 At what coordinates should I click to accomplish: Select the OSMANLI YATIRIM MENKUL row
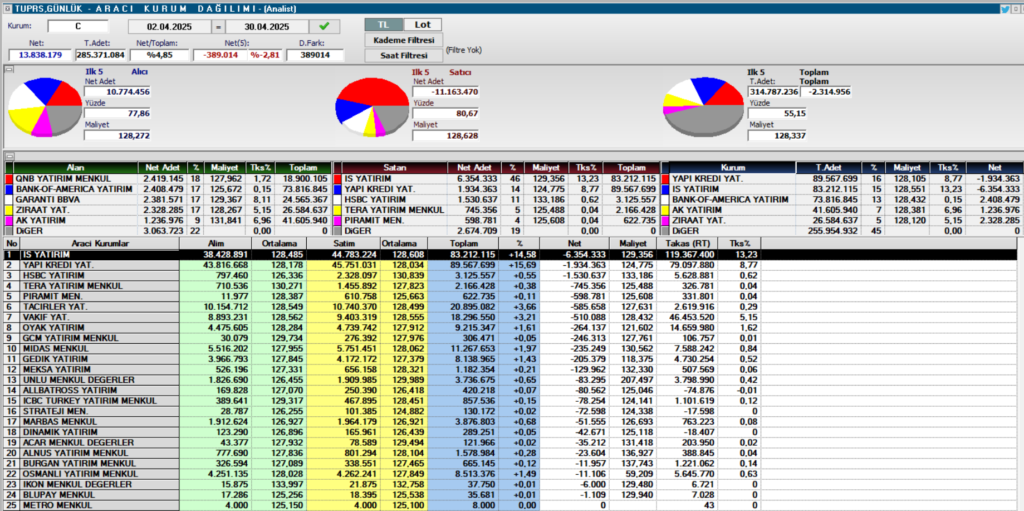[x=509, y=474]
